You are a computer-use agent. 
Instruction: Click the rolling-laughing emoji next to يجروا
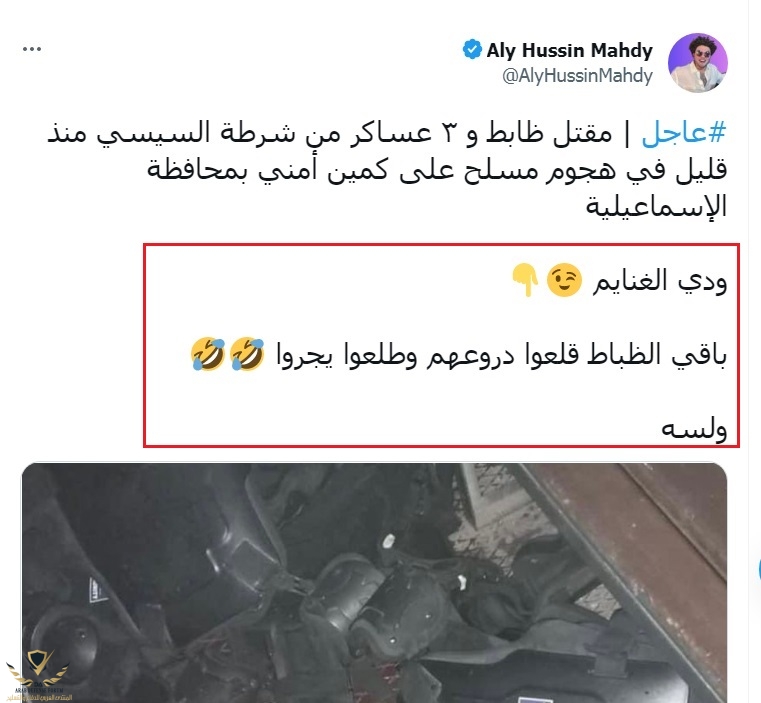coord(248,354)
